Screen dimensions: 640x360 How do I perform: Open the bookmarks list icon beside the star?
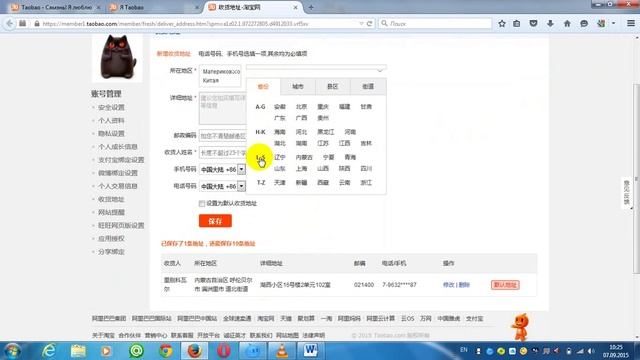[x=517, y=24]
